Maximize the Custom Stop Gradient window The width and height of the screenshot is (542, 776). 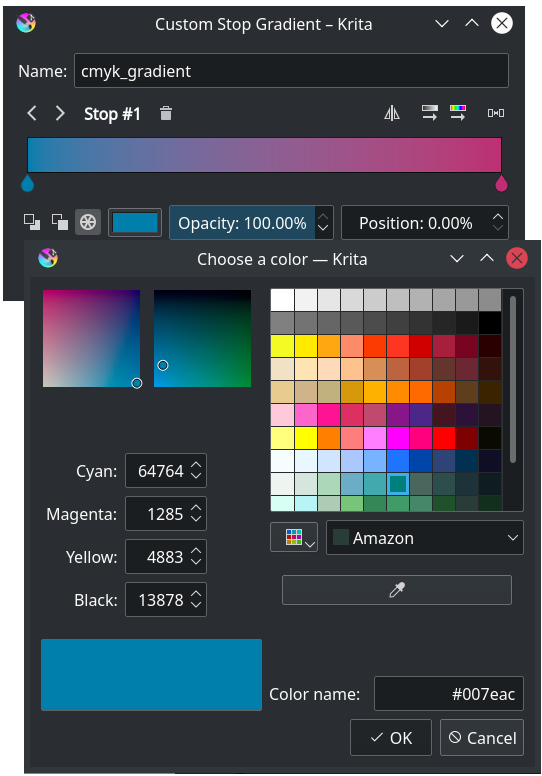(x=472, y=23)
